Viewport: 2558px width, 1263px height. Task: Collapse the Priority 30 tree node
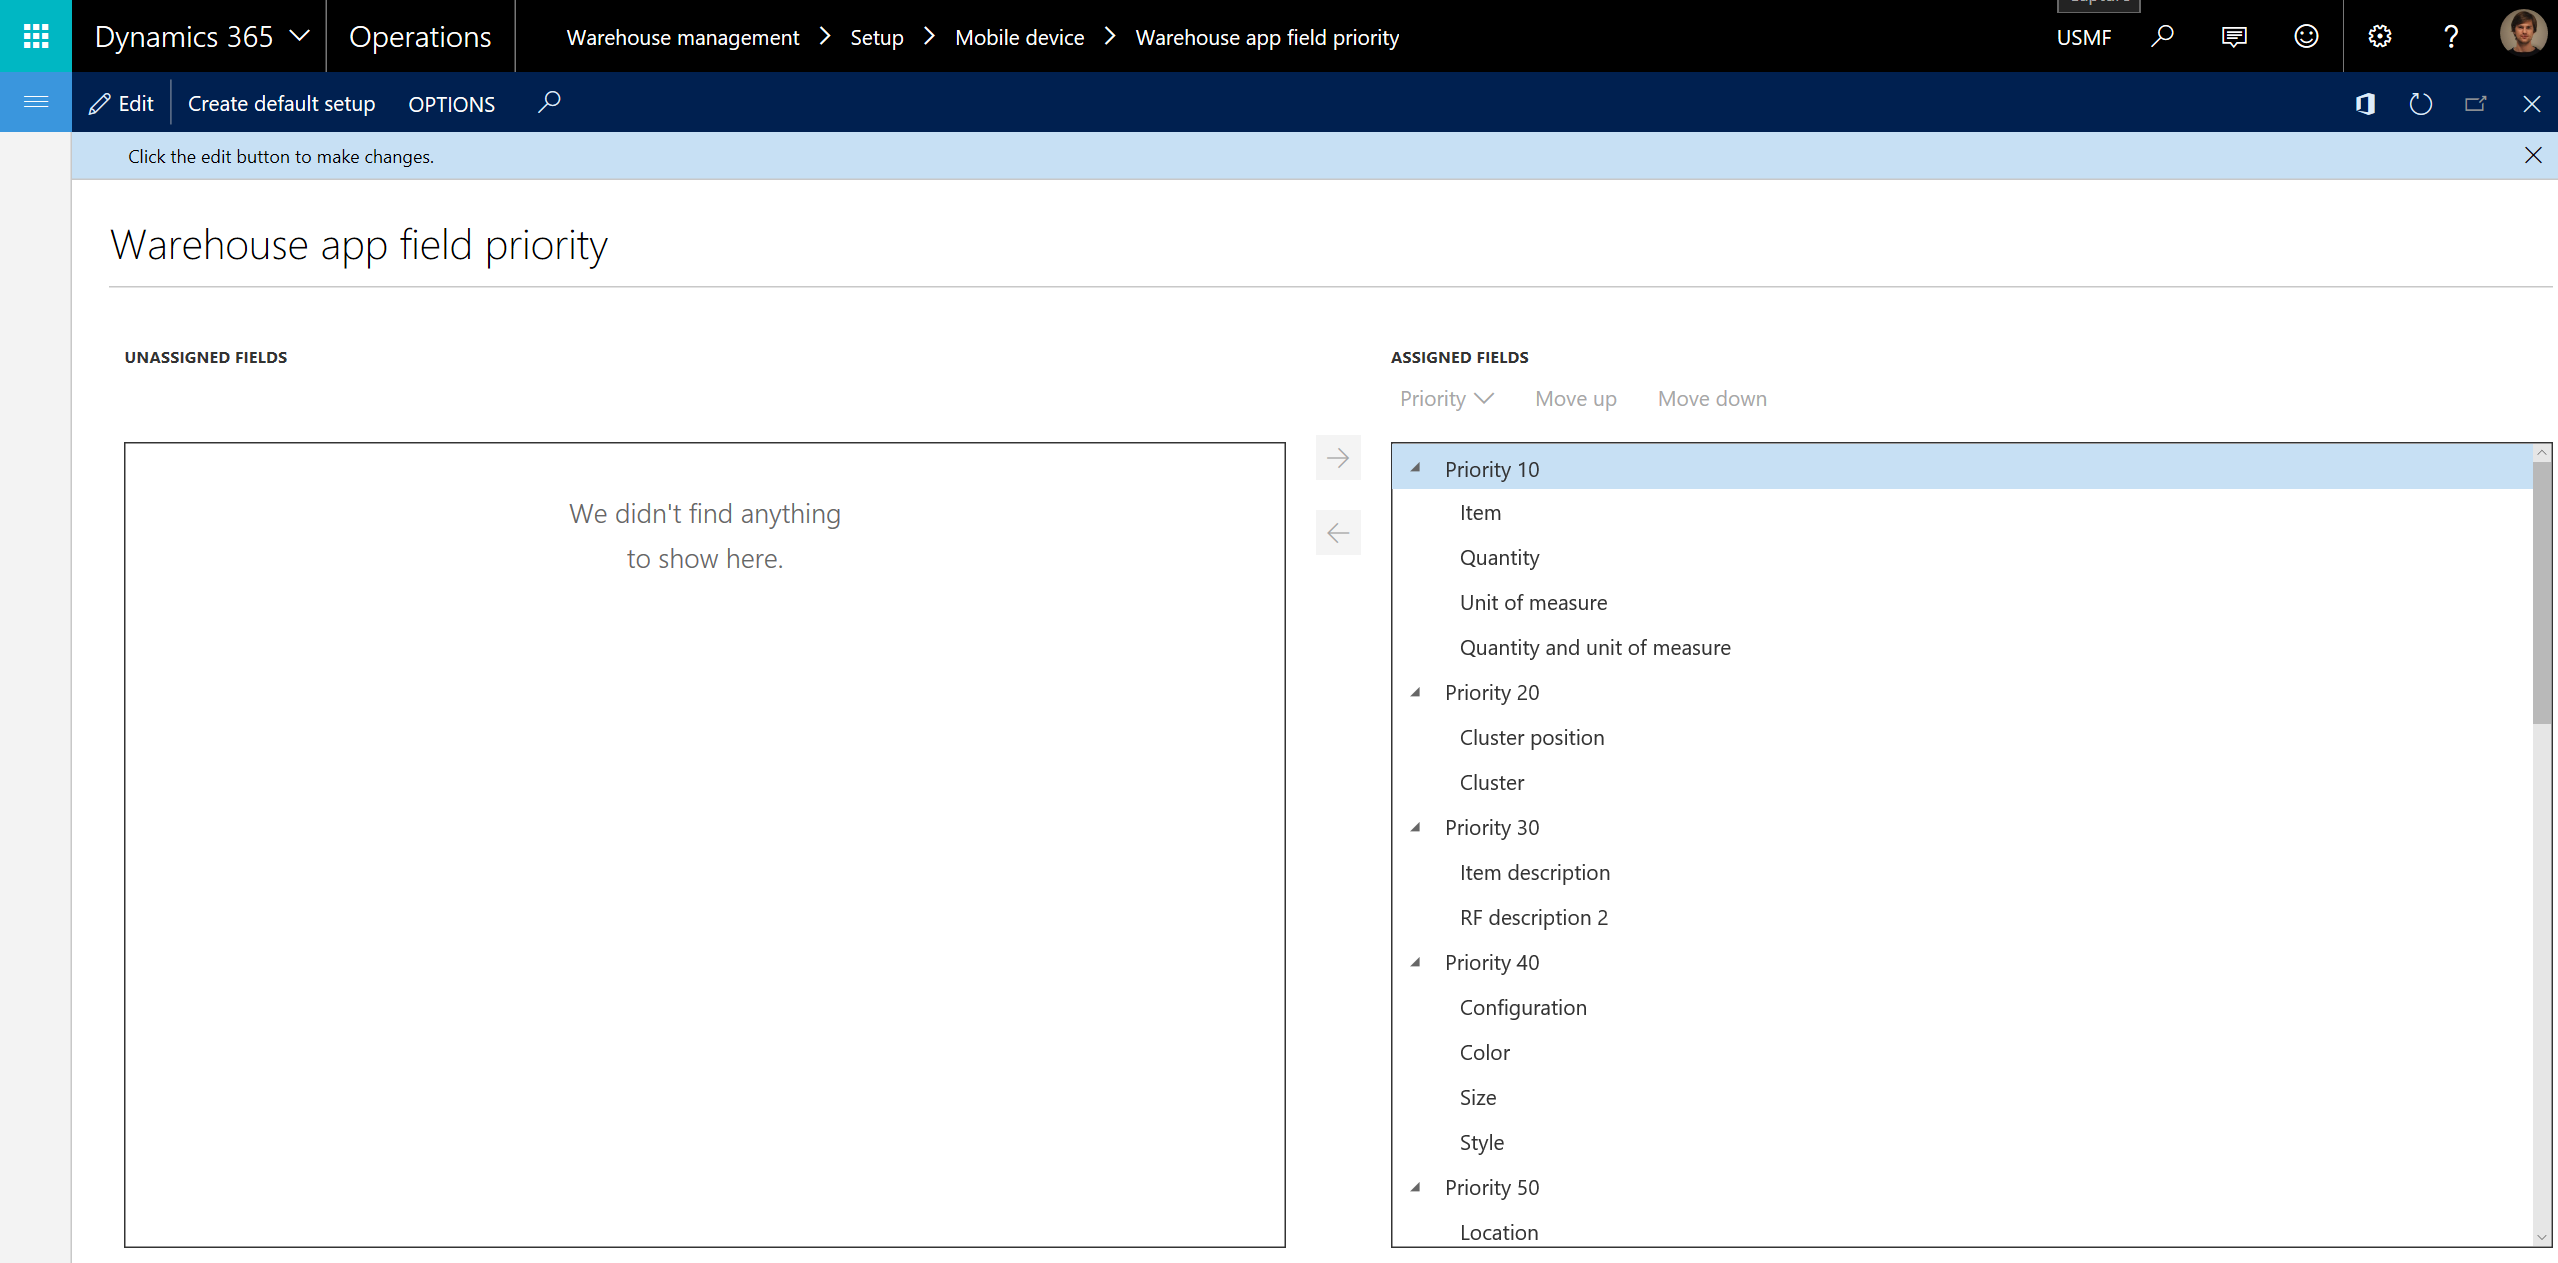tap(1415, 827)
